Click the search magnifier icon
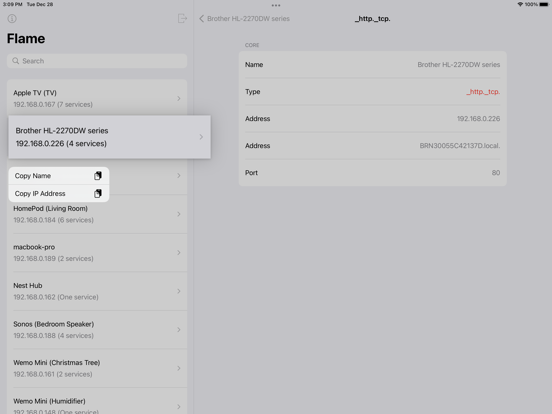The width and height of the screenshot is (552, 414). (15, 61)
